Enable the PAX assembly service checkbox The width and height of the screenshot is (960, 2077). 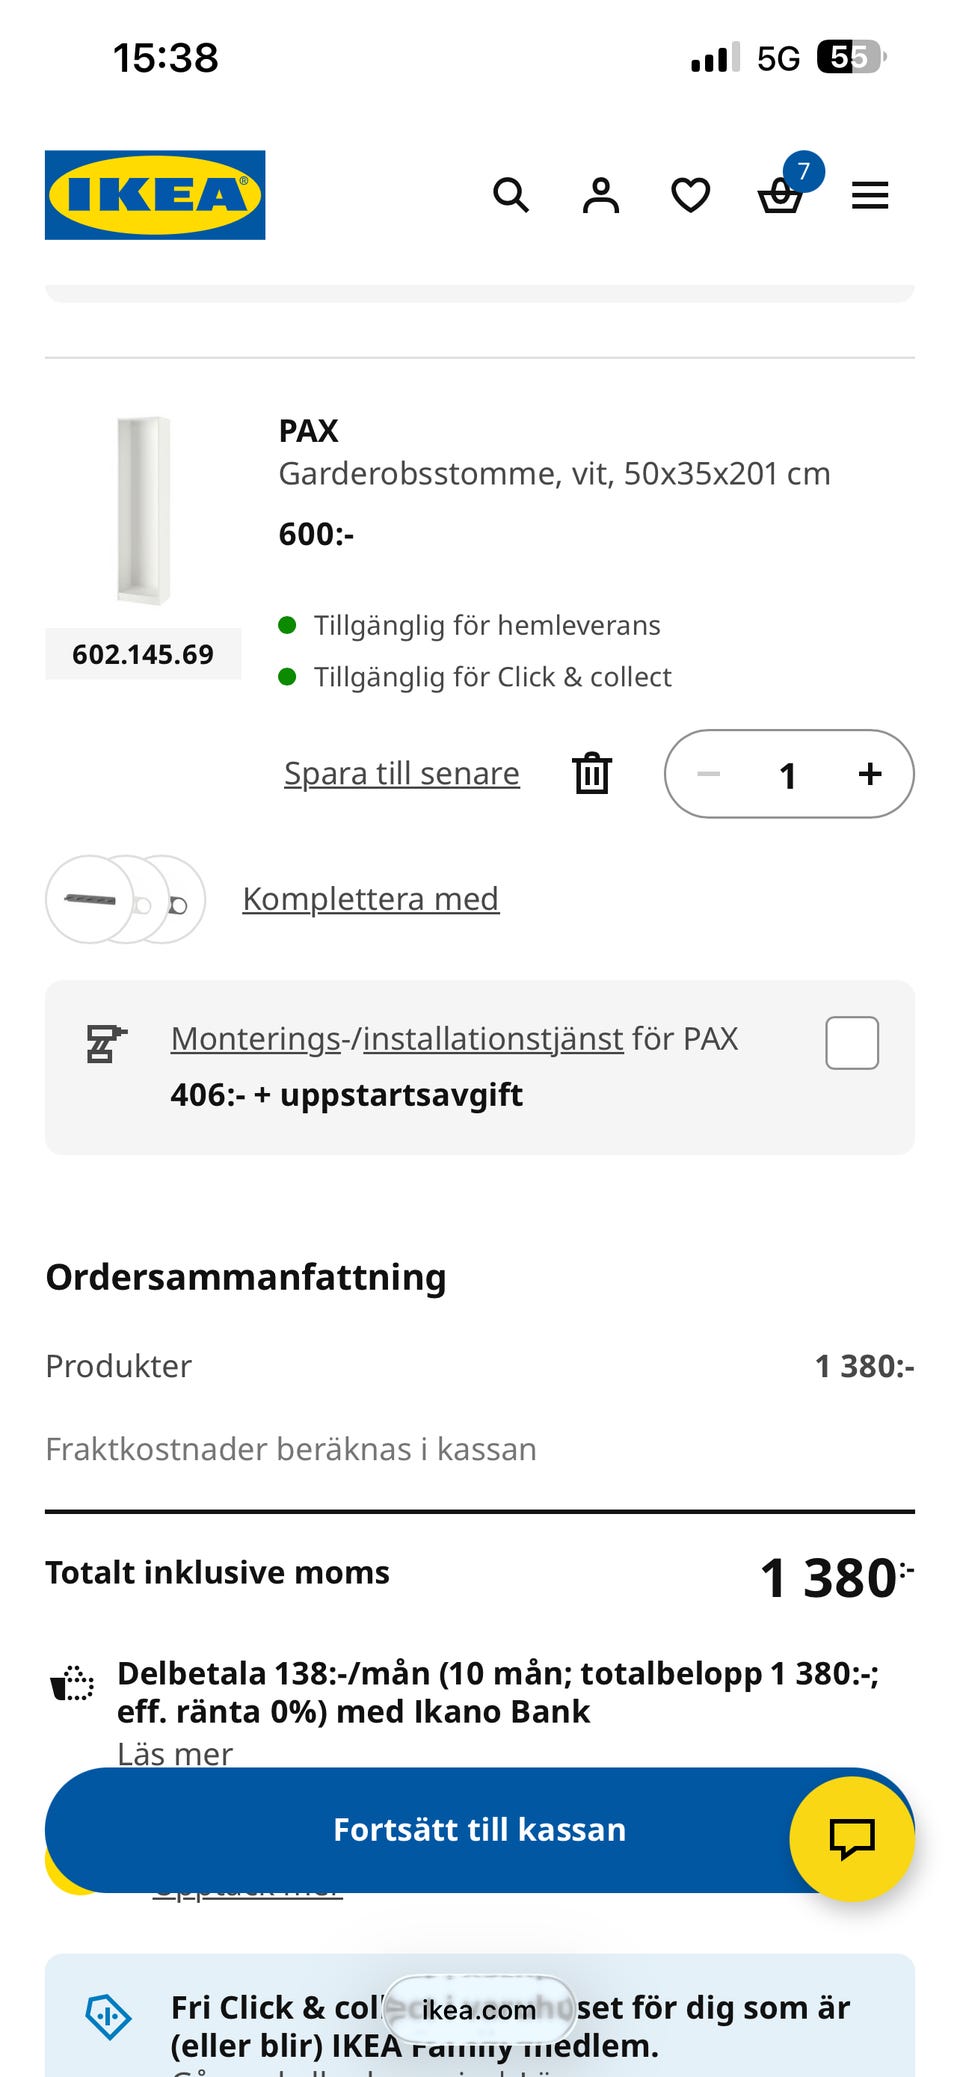(x=852, y=1043)
